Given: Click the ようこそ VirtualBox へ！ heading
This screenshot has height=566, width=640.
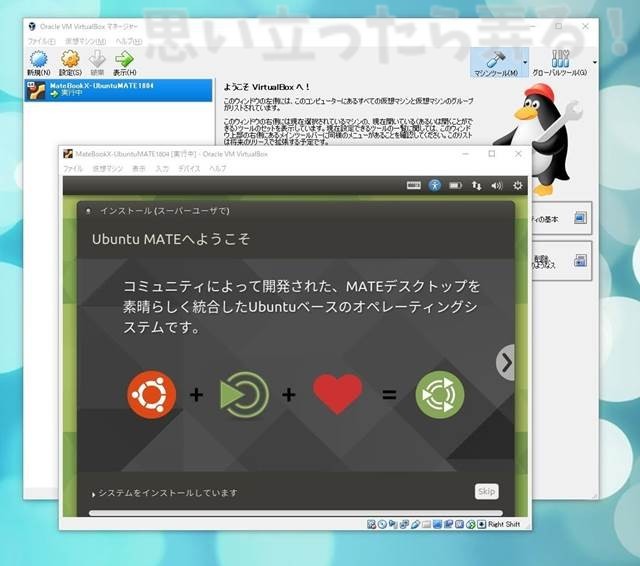Looking at the screenshot, I should [x=267, y=87].
